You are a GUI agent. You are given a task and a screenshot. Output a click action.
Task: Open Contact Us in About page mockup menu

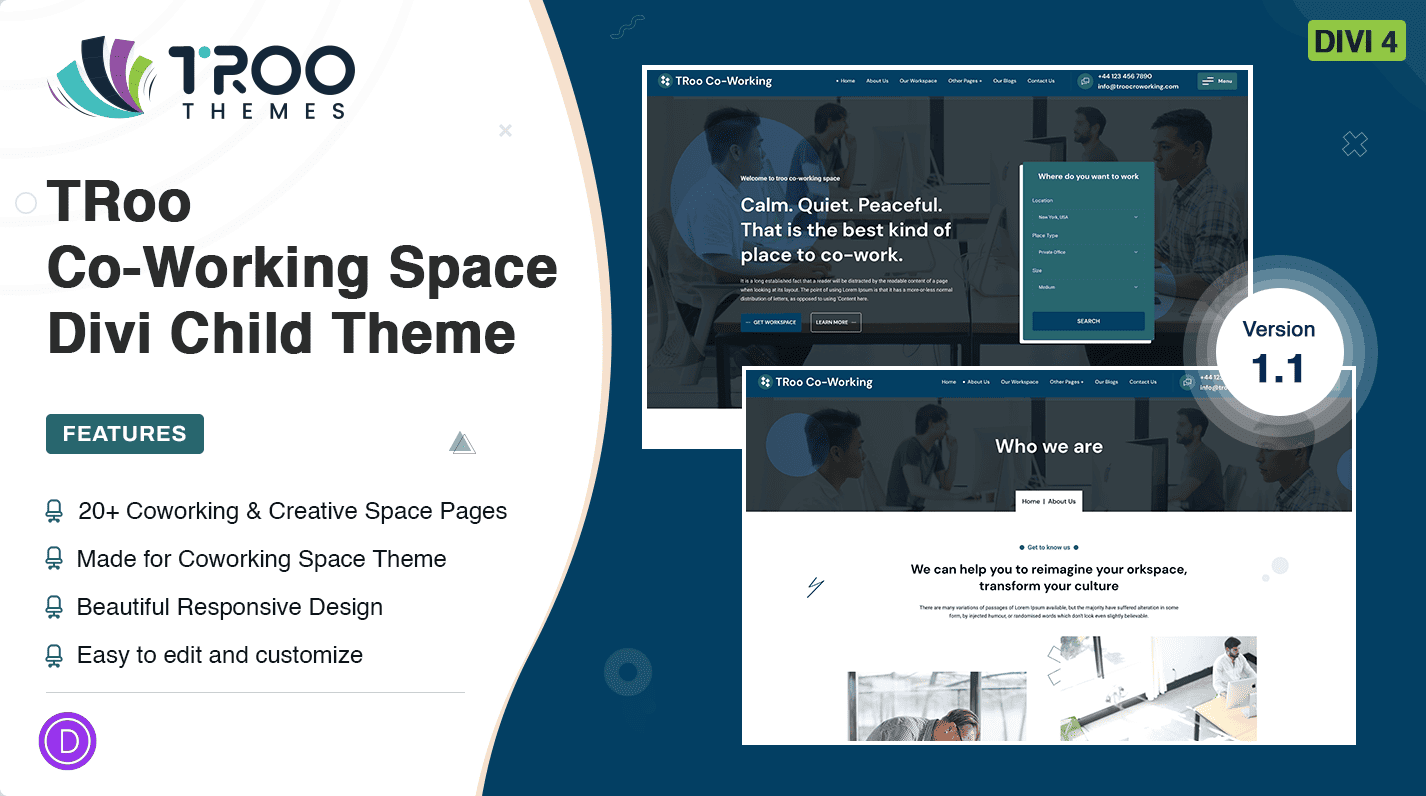pyautogui.click(x=1143, y=382)
